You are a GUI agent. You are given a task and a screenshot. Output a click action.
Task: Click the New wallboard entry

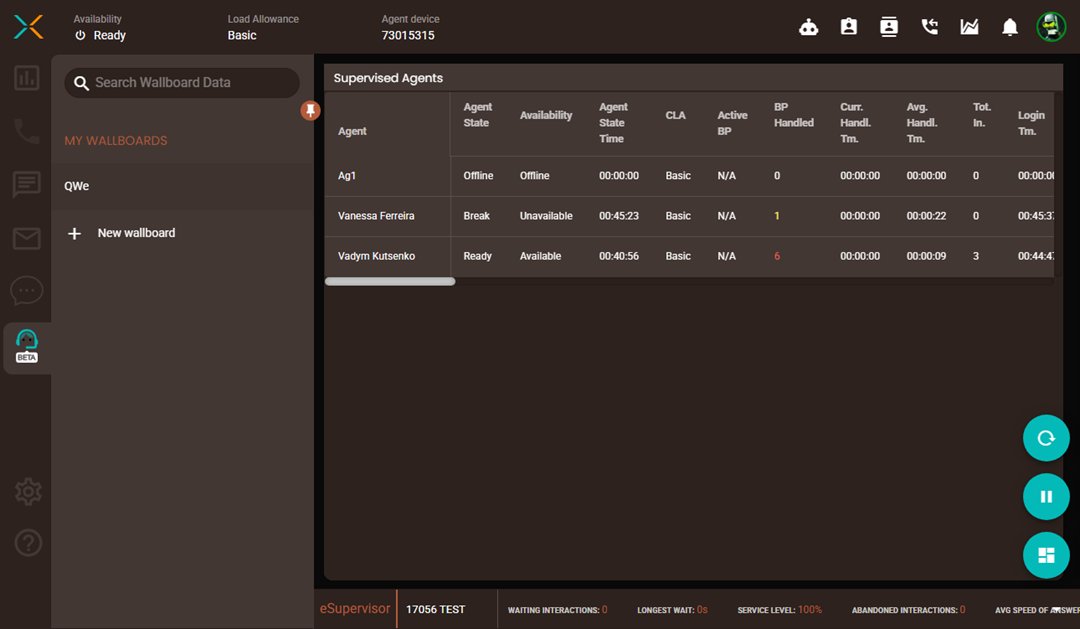point(136,233)
